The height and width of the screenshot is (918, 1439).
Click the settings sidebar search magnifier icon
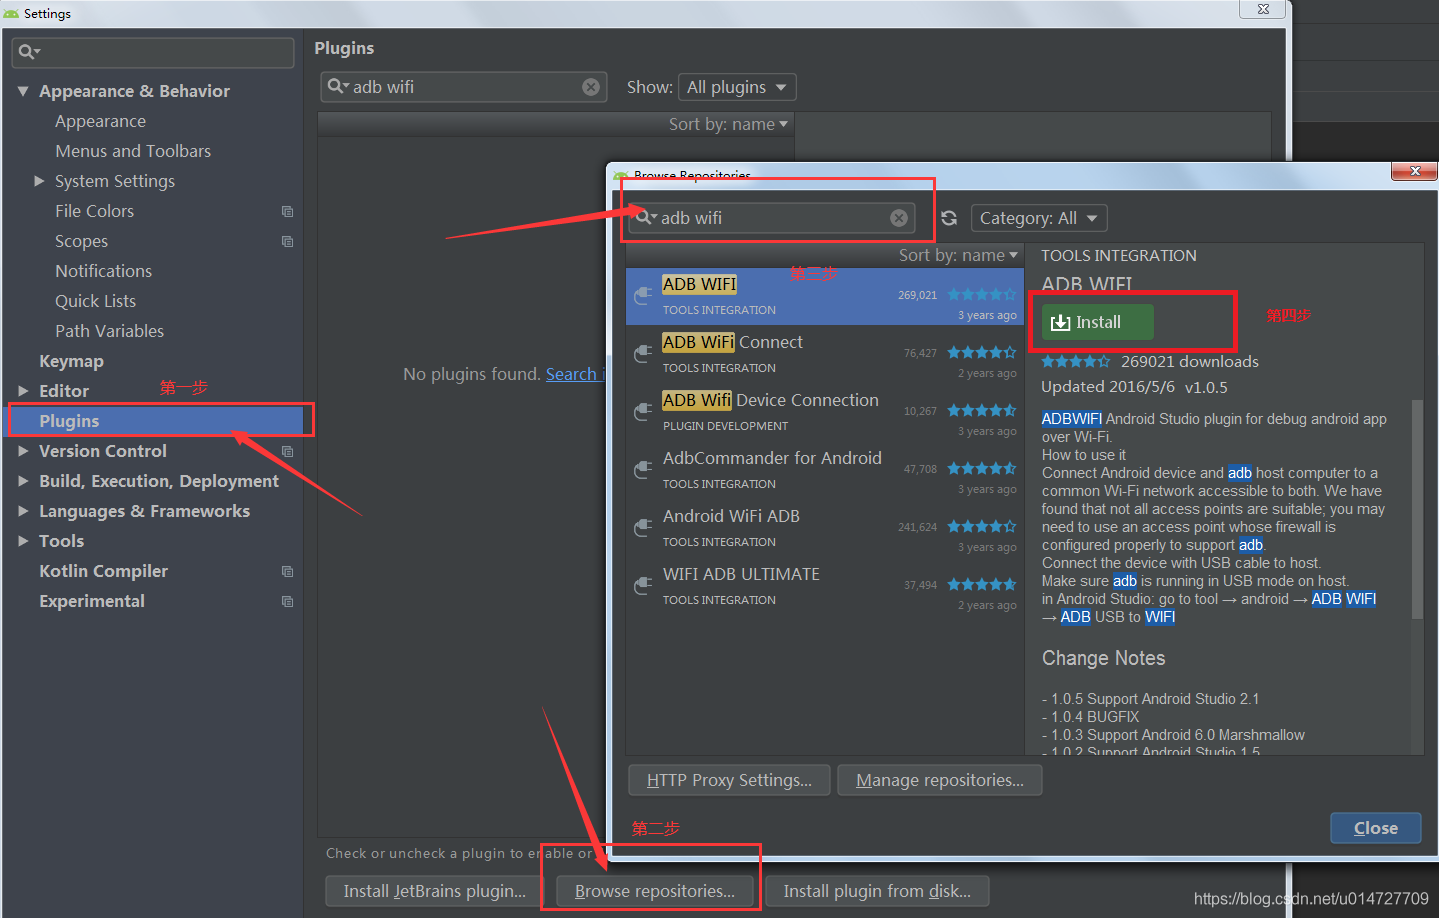[29, 52]
